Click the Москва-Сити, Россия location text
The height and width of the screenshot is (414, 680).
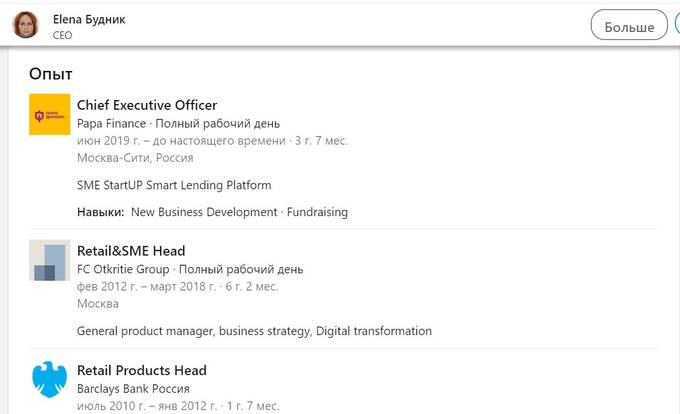click(135, 158)
